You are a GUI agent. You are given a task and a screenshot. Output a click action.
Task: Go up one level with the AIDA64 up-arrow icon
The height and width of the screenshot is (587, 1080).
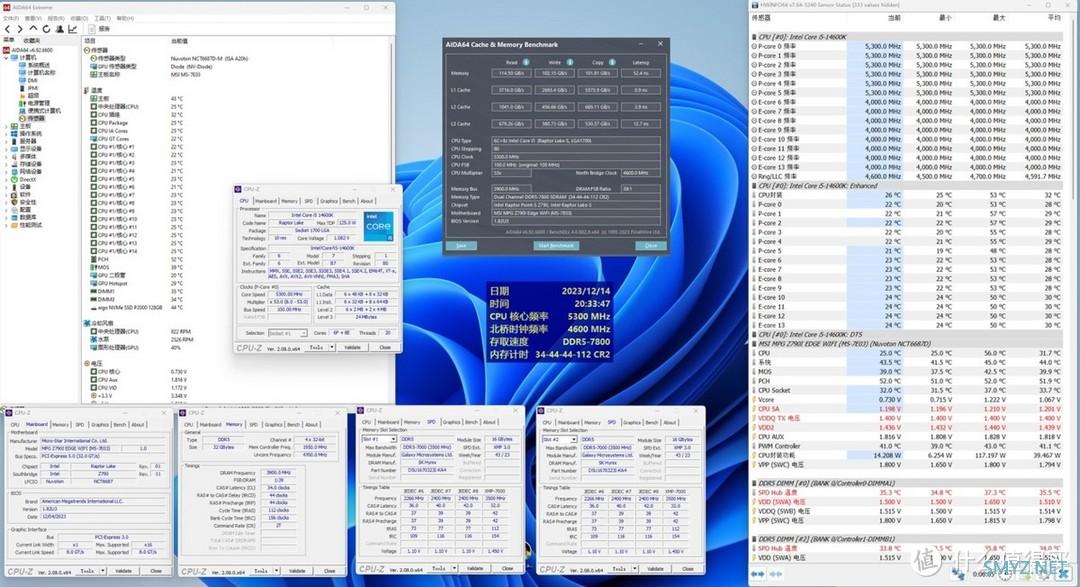[33, 30]
